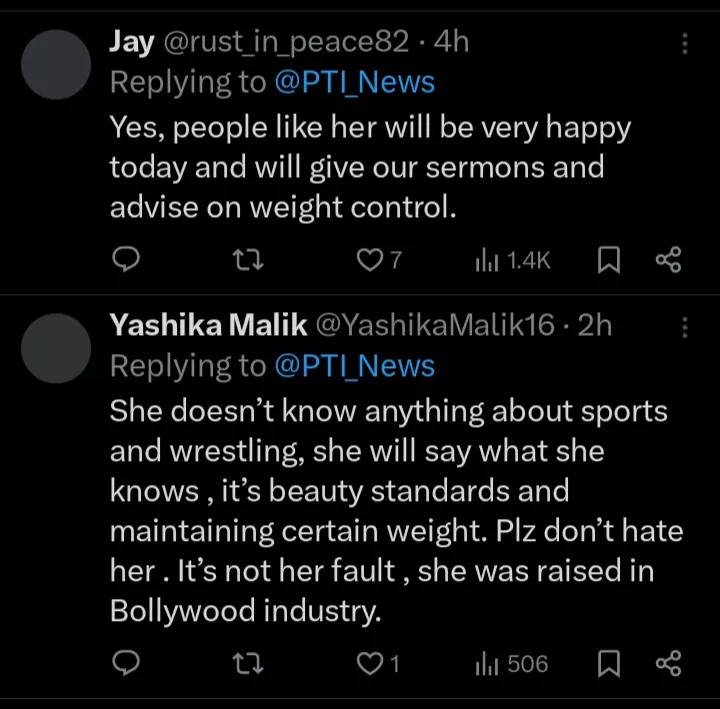Open Yashika Malik's profile avatar
Image resolution: width=720 pixels, height=709 pixels.
click(56, 348)
